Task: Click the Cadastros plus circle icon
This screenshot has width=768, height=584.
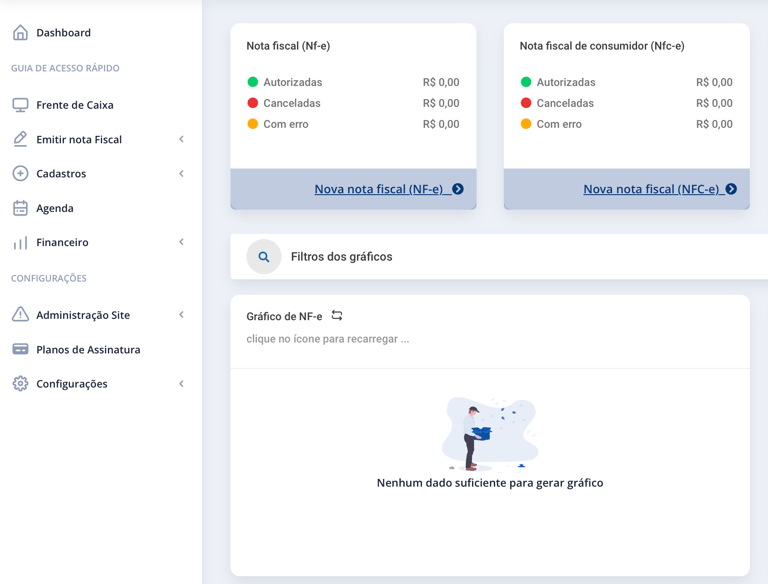Action: point(20,173)
